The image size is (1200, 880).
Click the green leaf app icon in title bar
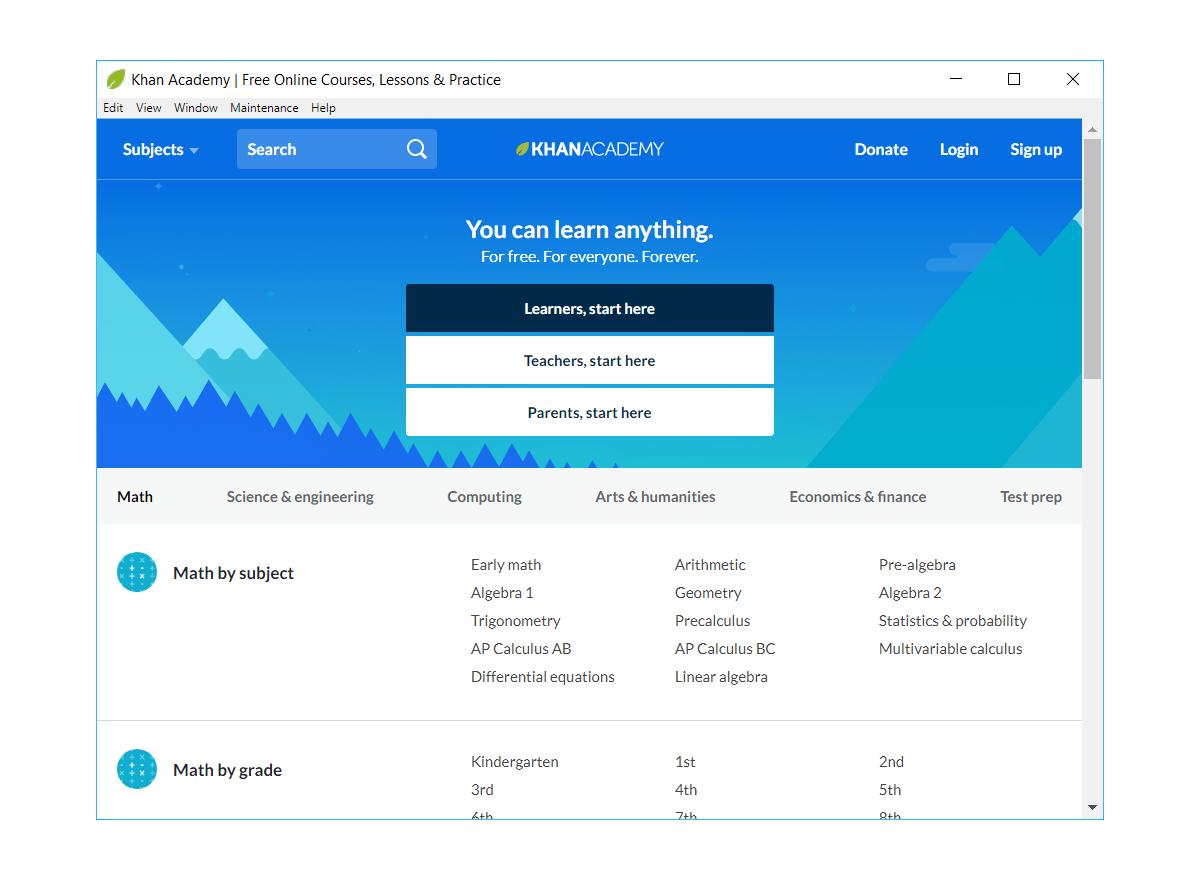click(x=116, y=79)
